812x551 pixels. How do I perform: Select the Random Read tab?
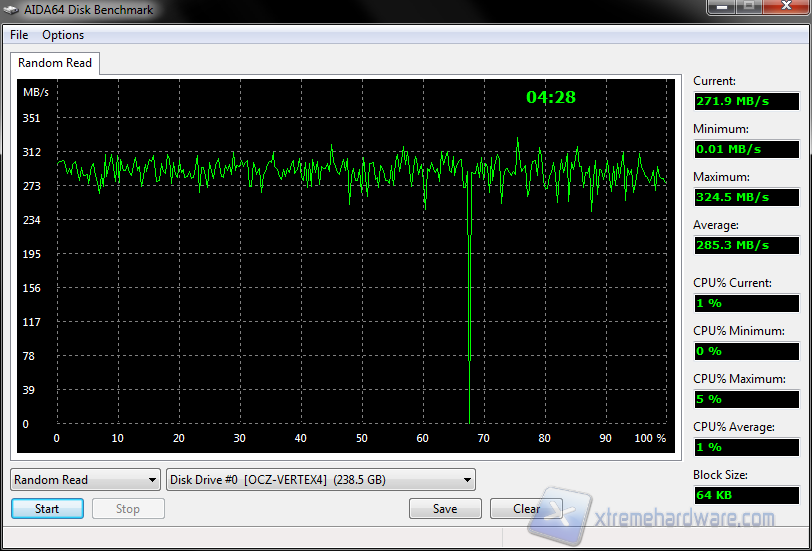click(x=55, y=63)
